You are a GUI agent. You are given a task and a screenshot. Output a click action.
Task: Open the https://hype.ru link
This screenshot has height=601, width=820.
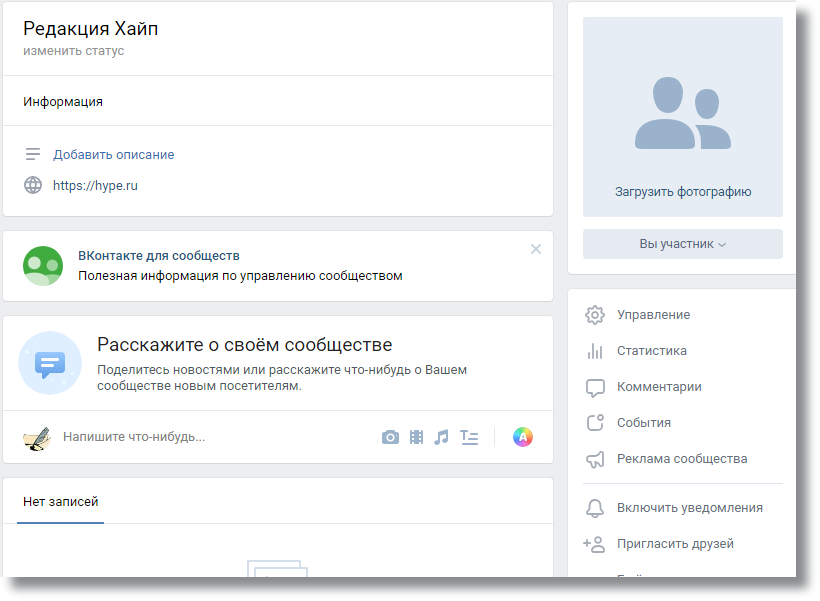click(95, 186)
